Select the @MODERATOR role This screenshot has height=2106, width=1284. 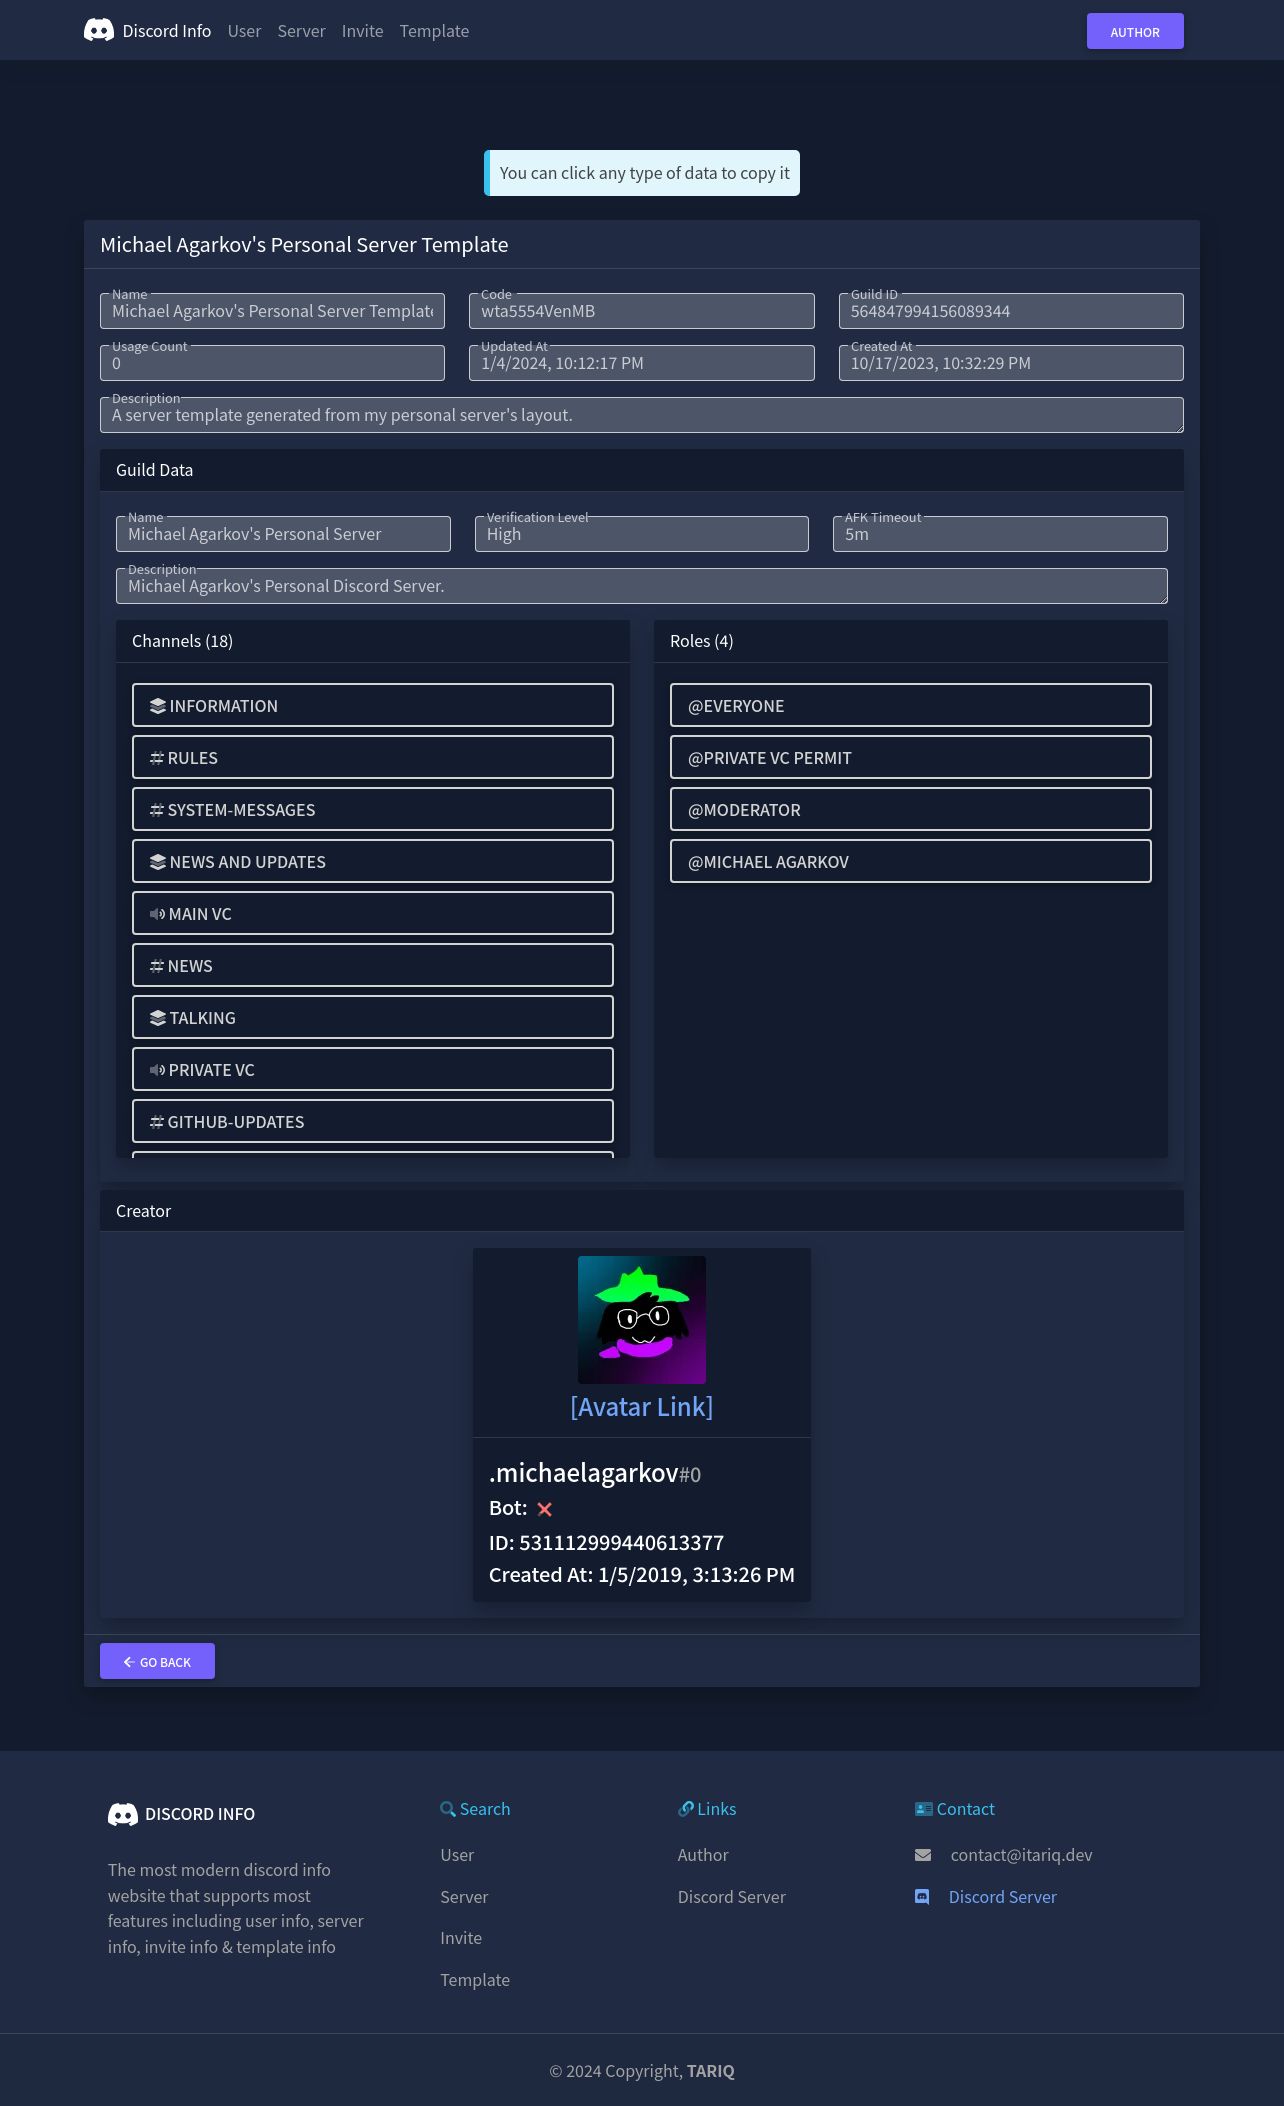[911, 809]
